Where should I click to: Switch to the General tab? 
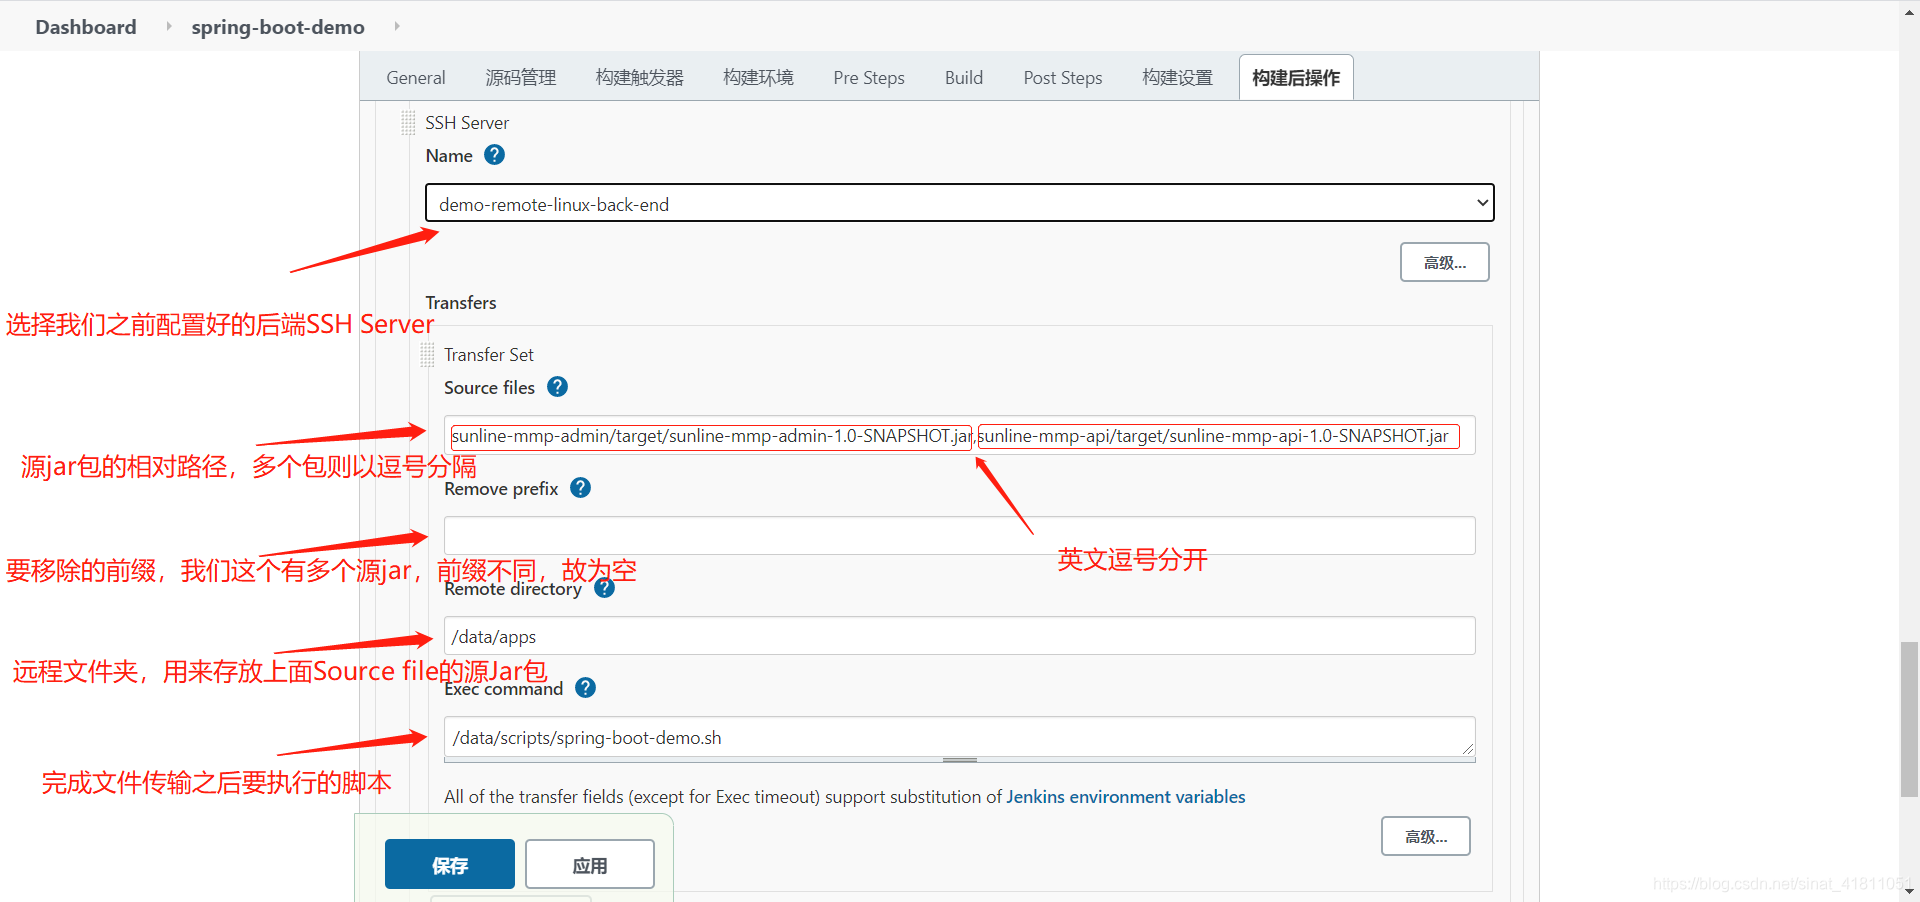tap(416, 78)
